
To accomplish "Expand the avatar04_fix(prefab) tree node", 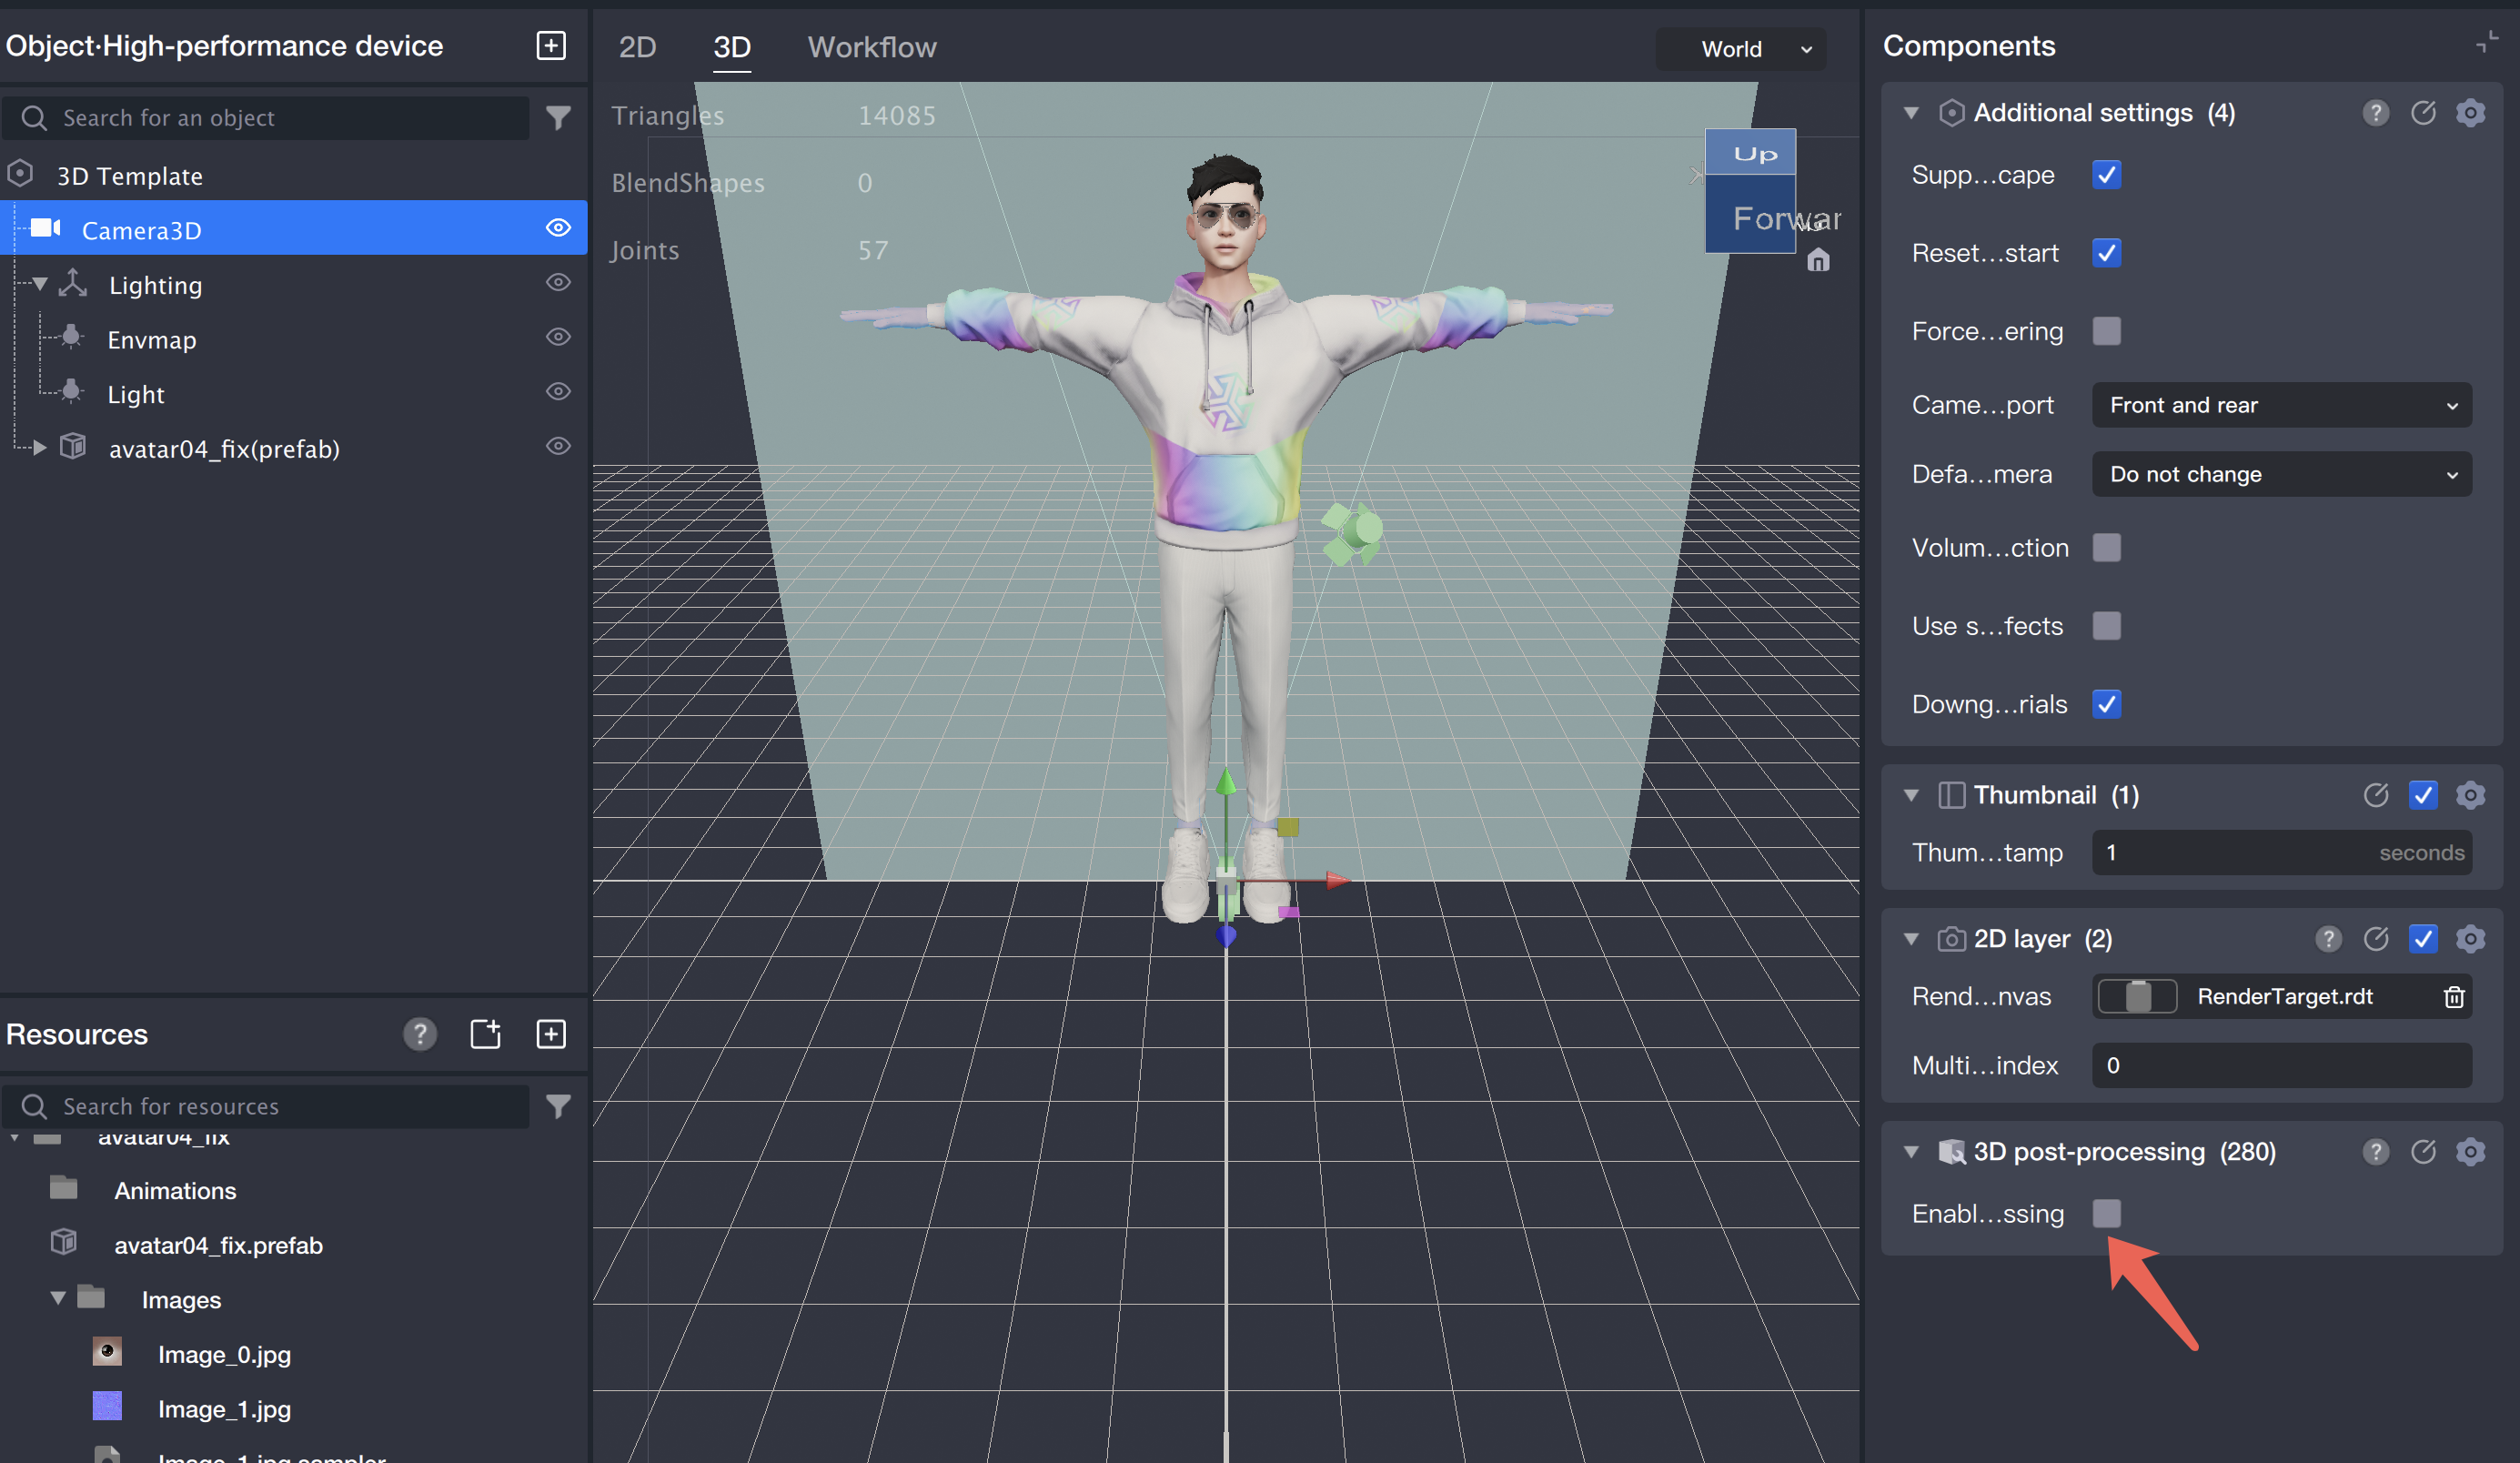I will click(x=39, y=448).
